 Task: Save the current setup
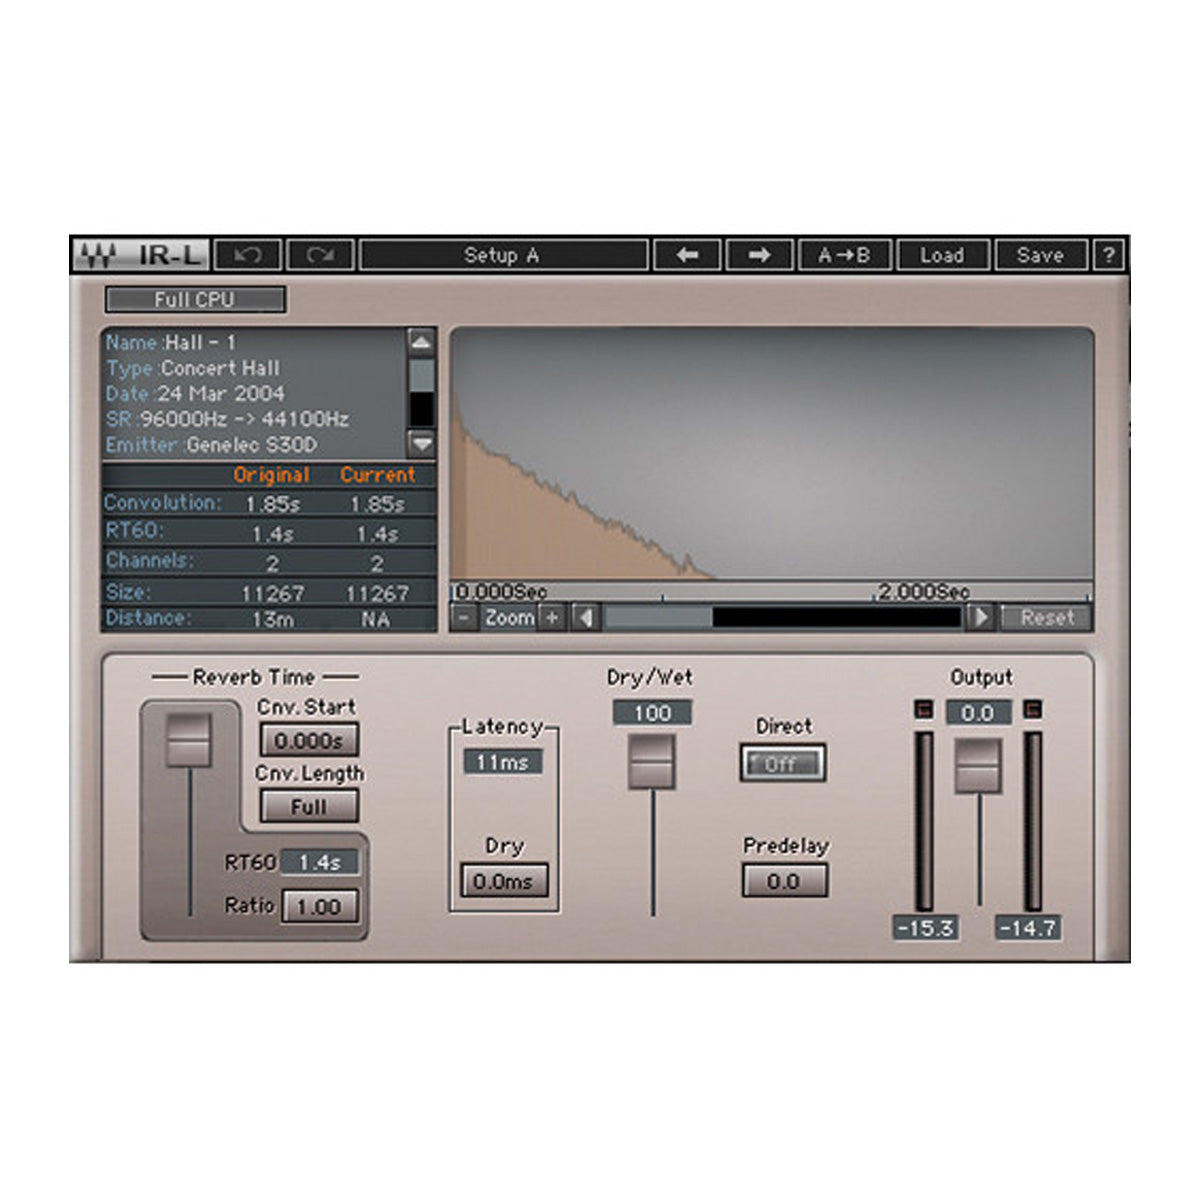[x=1040, y=256]
